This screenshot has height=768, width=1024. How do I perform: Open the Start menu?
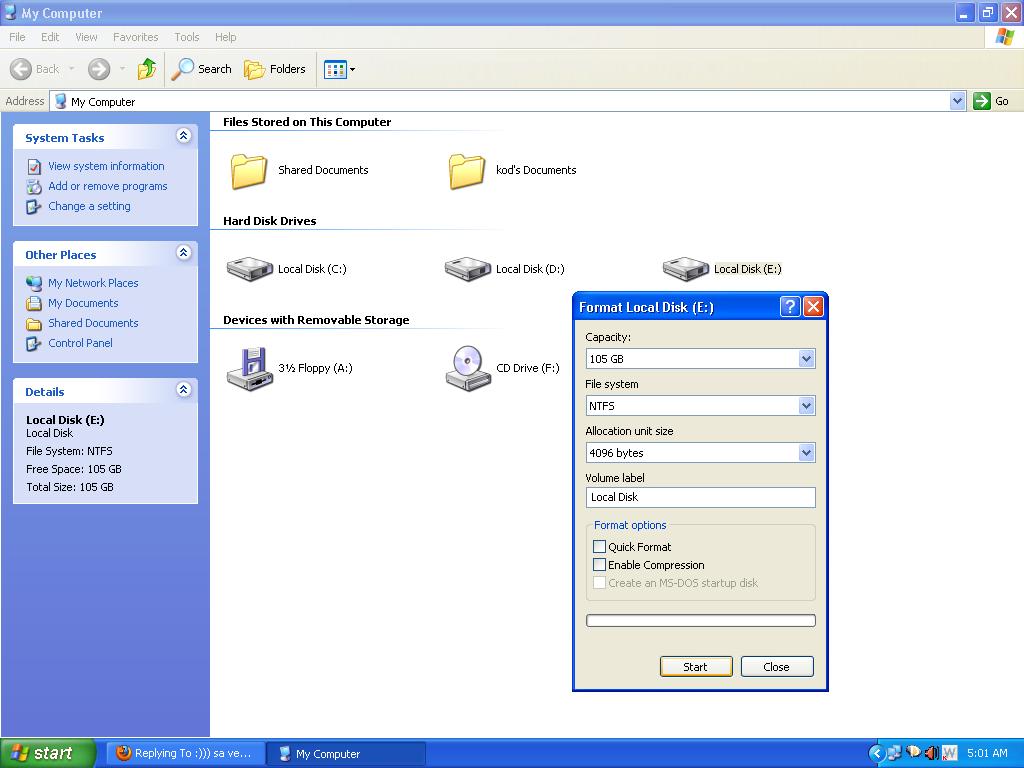[x=47, y=753]
